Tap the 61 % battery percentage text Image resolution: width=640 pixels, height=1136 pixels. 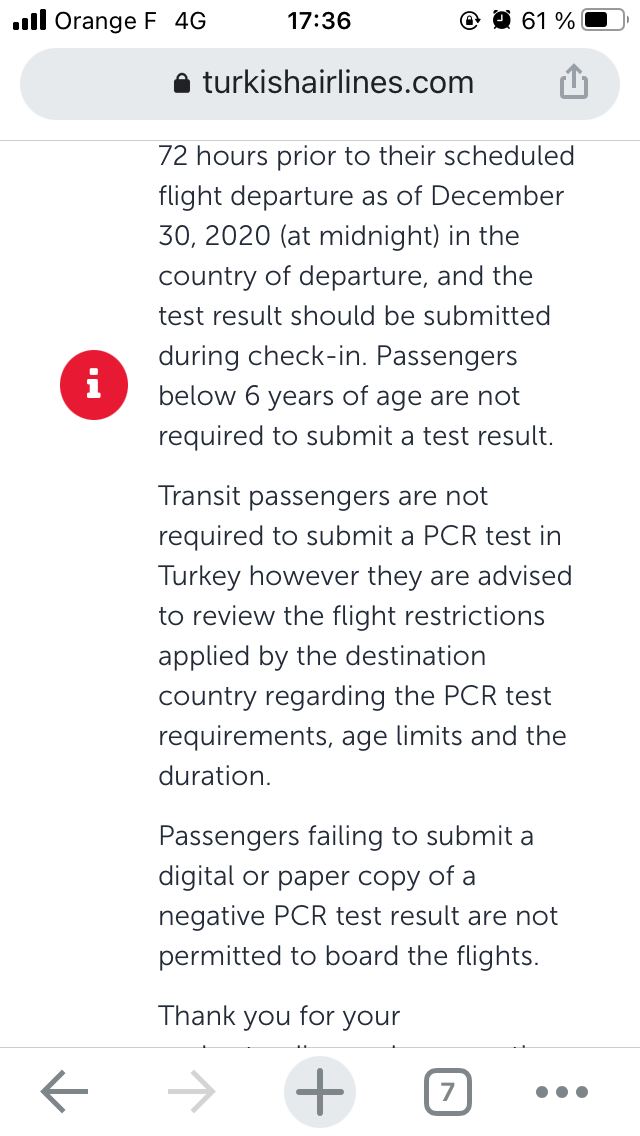[547, 21]
